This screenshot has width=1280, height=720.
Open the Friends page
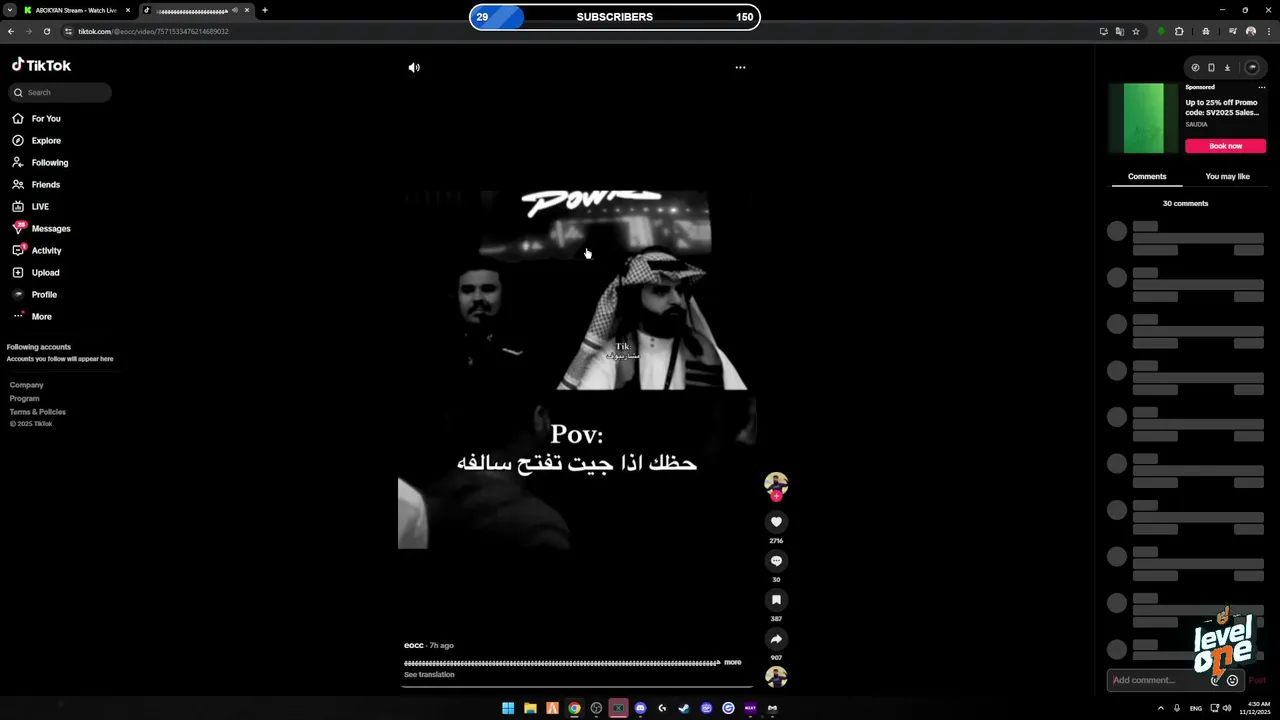click(x=46, y=185)
